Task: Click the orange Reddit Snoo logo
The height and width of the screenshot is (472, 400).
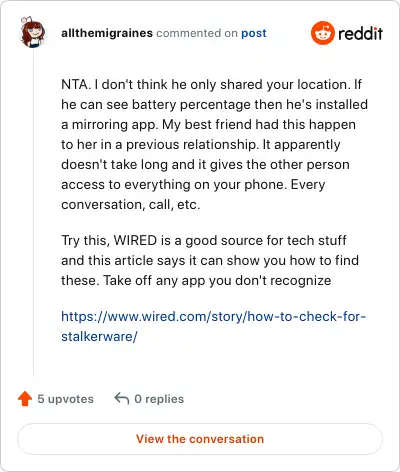Action: (322, 33)
